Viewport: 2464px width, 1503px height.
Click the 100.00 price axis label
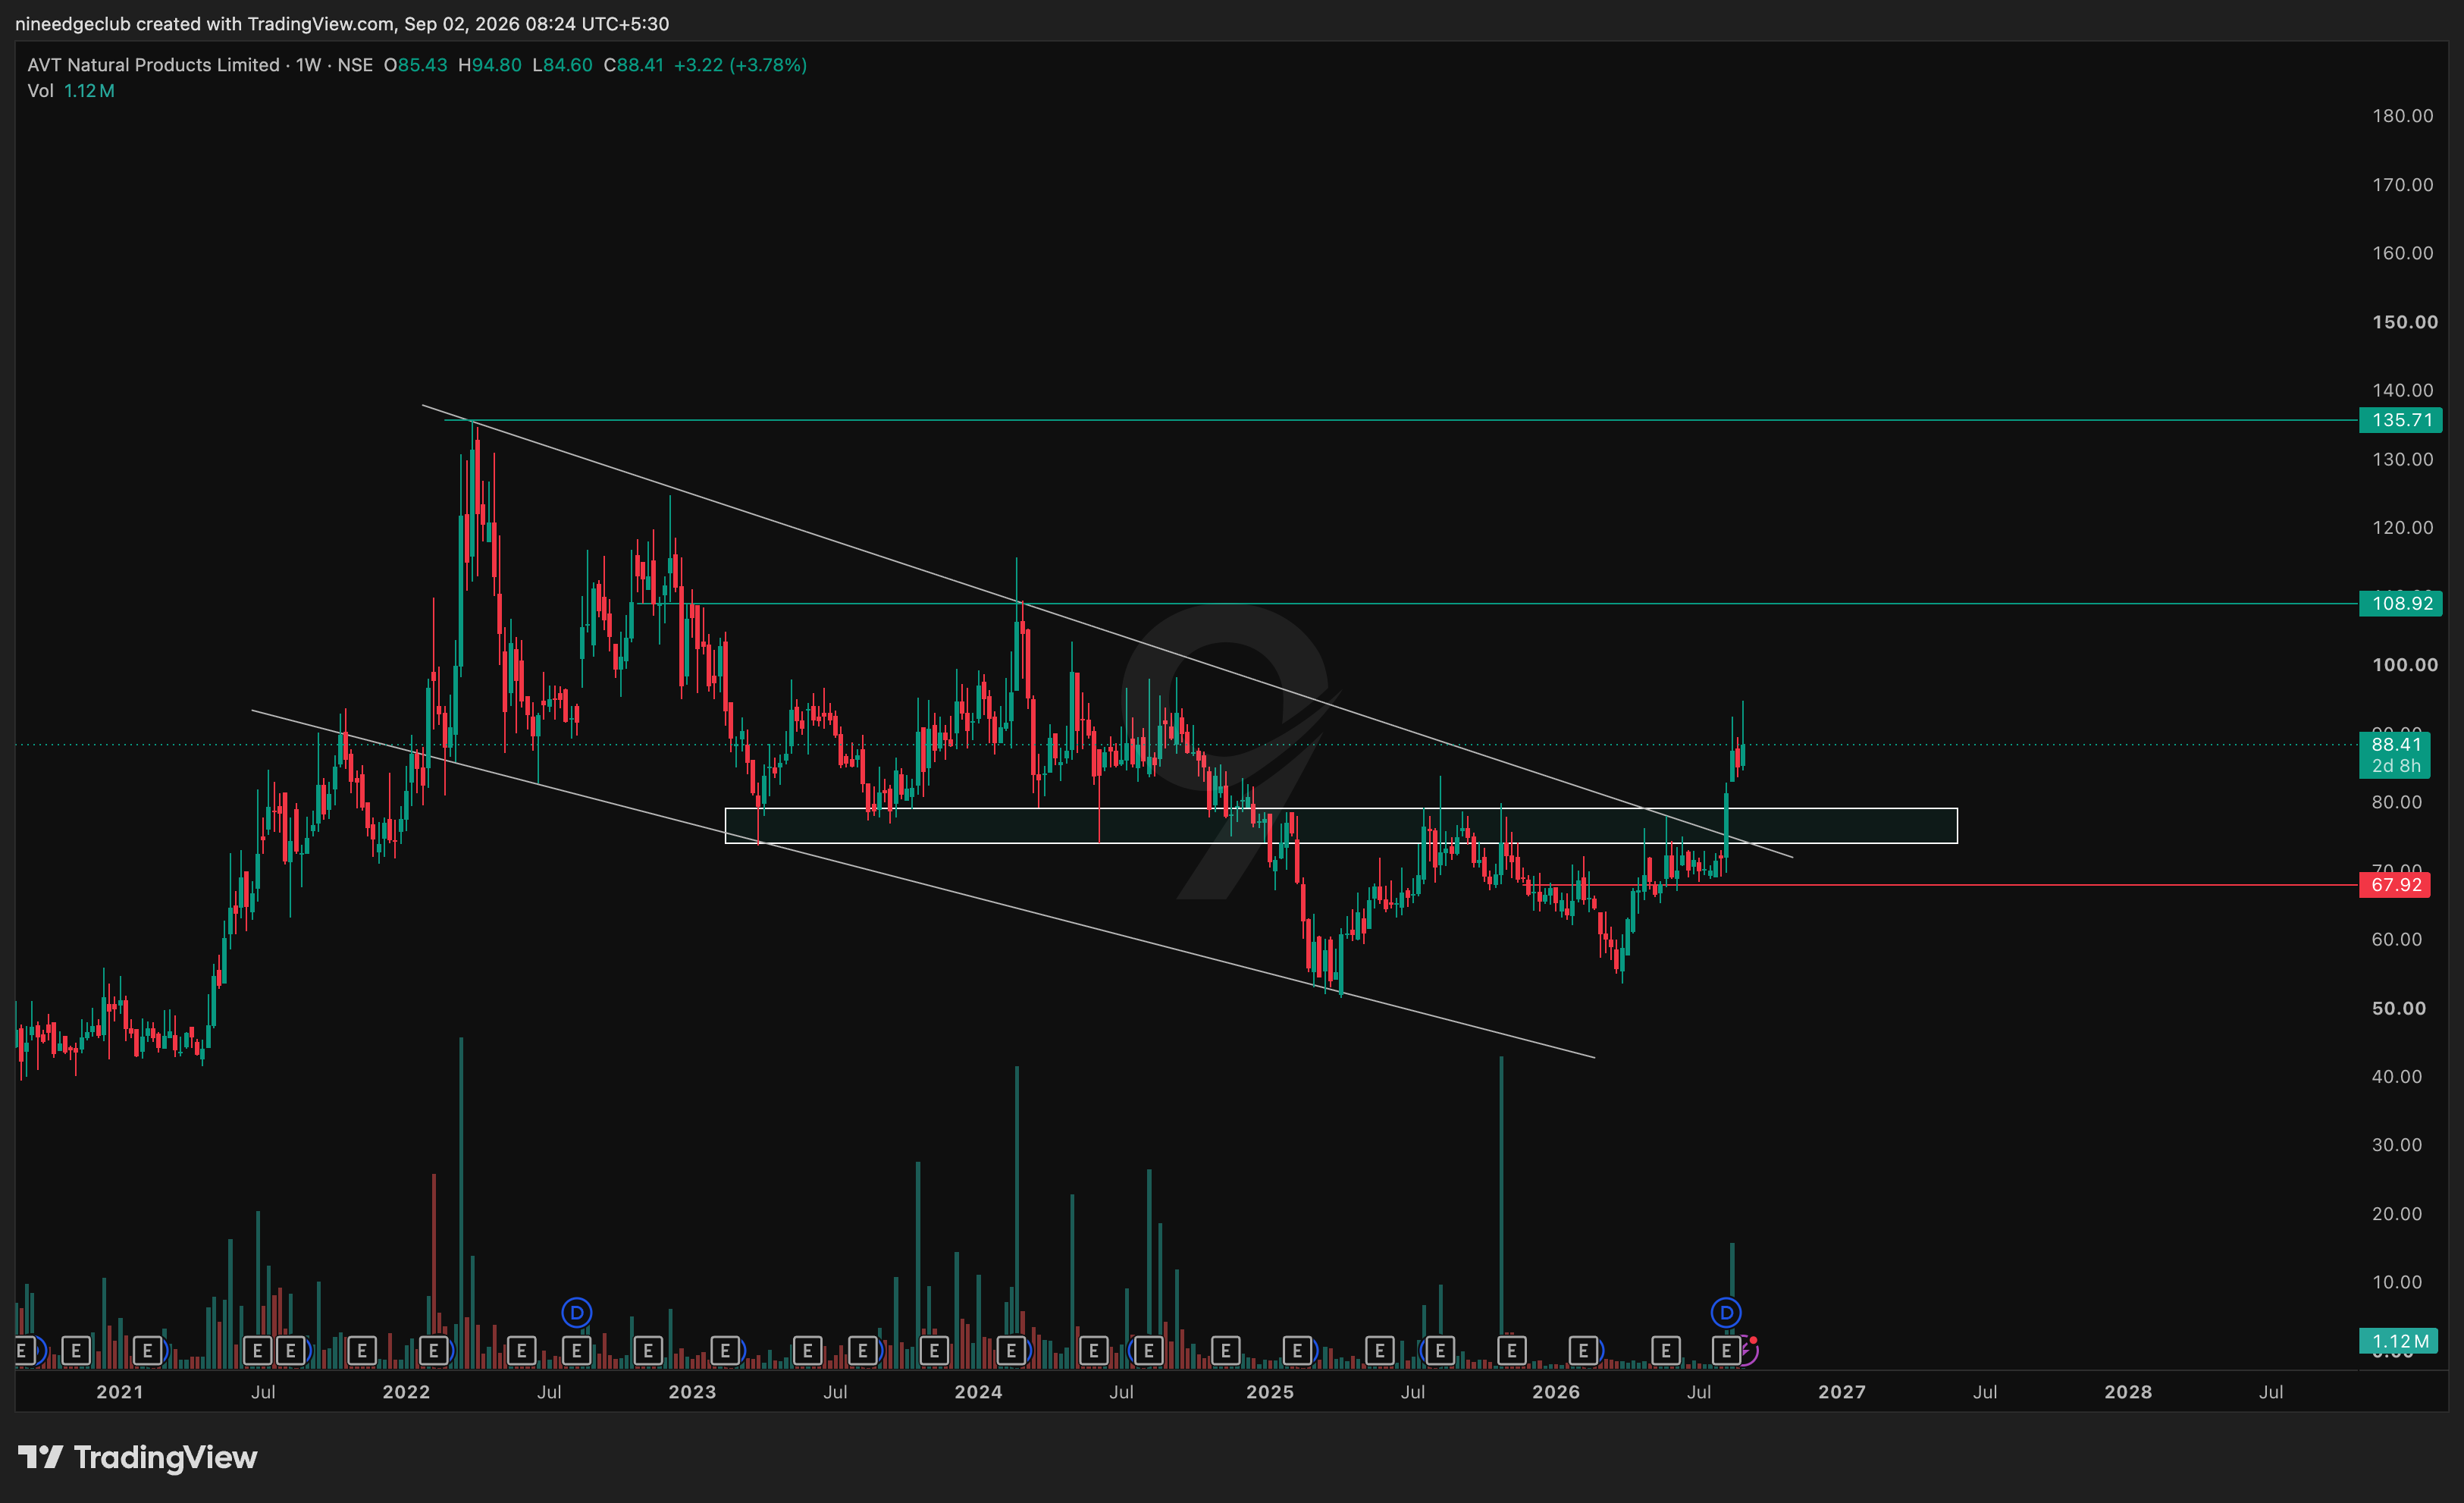[x=2404, y=665]
